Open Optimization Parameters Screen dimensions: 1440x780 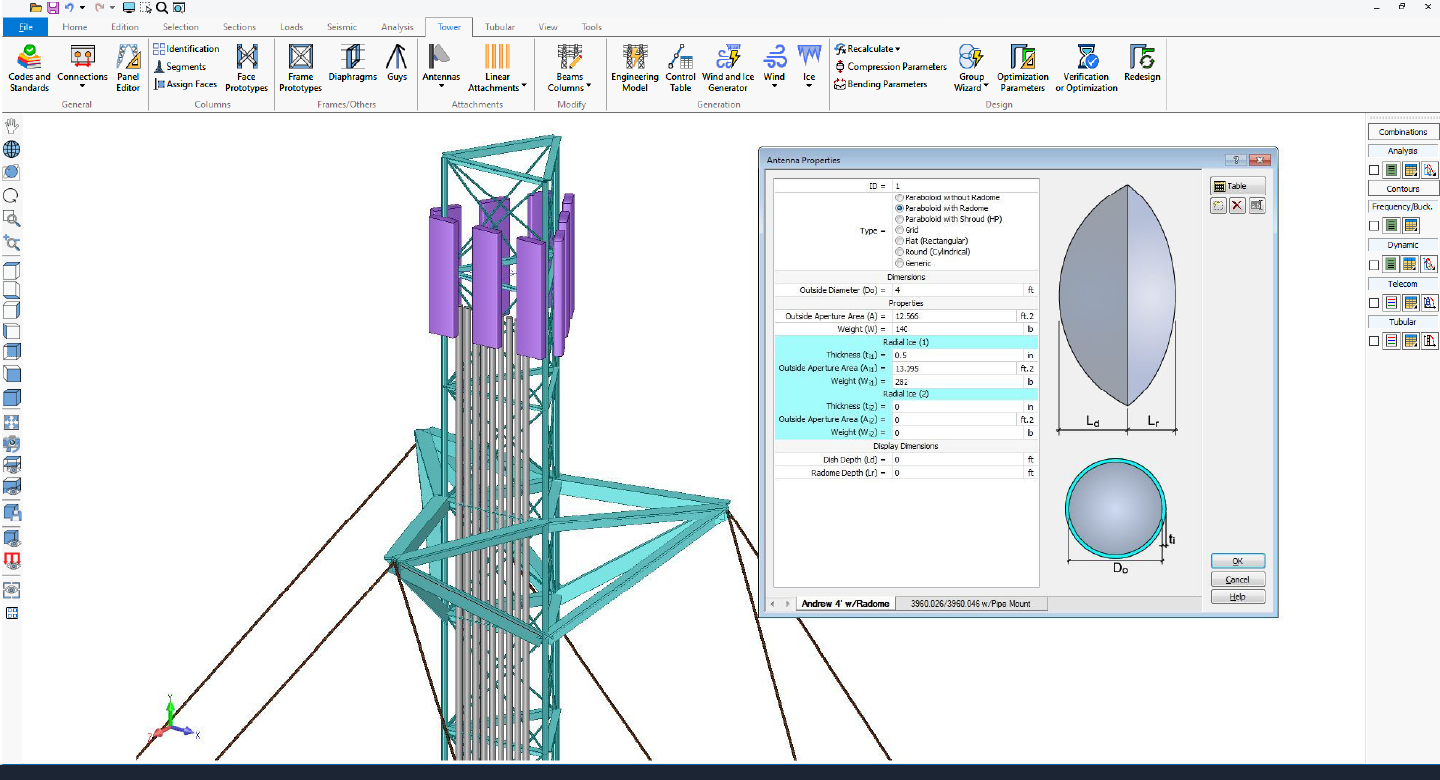click(x=1022, y=67)
